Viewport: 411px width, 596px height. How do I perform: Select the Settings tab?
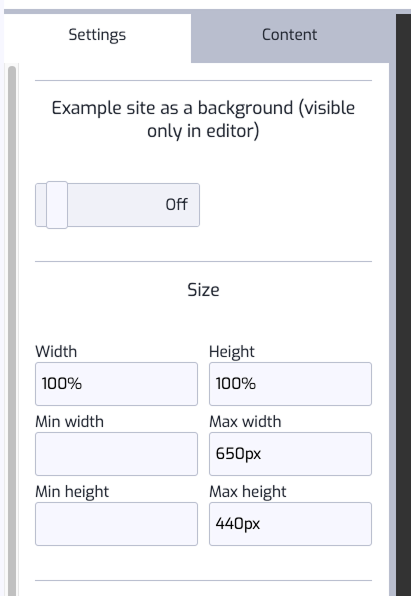pyautogui.click(x=97, y=35)
